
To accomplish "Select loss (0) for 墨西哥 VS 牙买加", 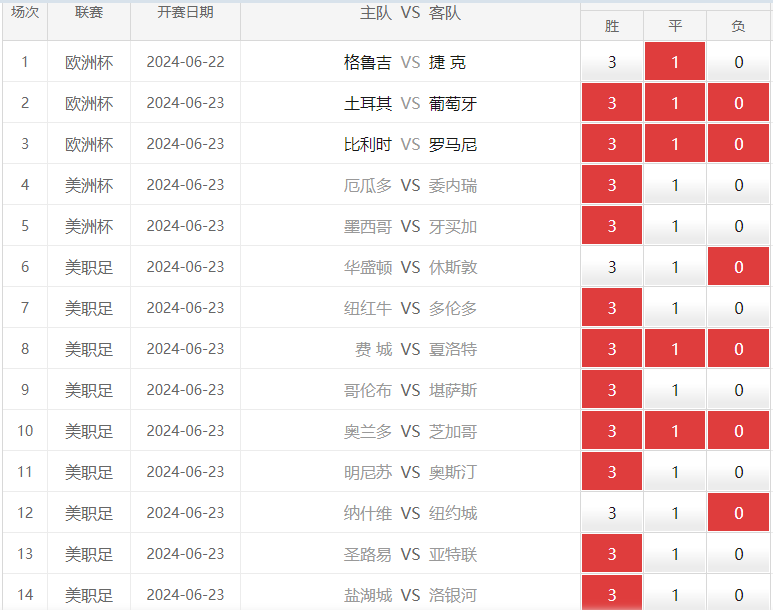I will coord(738,225).
